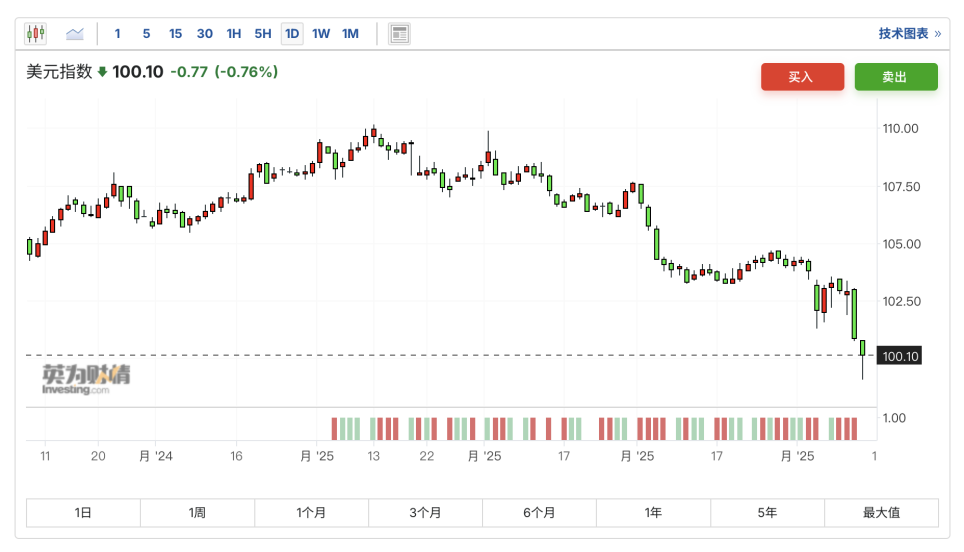Viewport: 964px width, 552px height.
Task: Select the 3个月 time range tab
Action: pos(425,513)
